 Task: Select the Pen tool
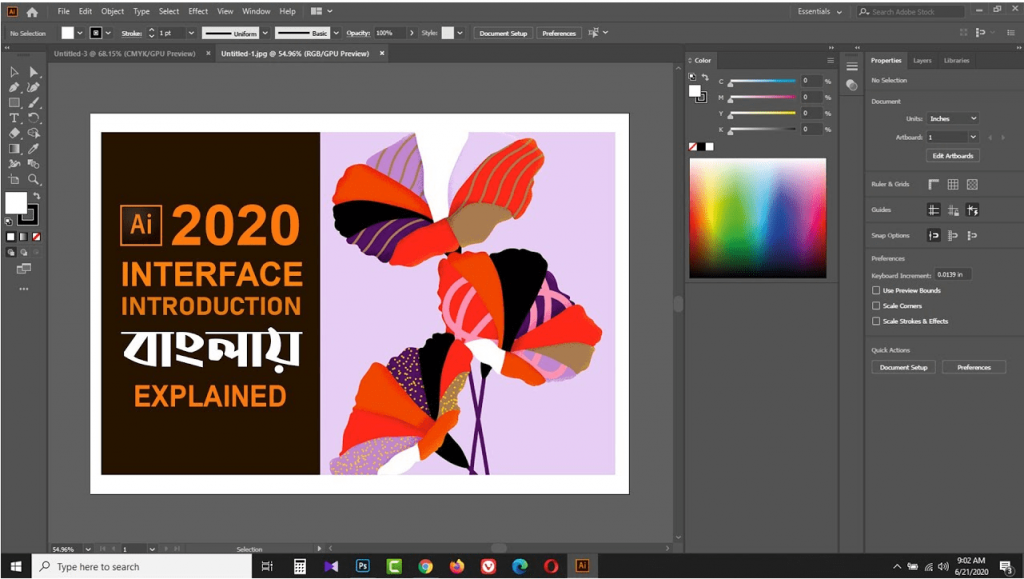(x=14, y=87)
